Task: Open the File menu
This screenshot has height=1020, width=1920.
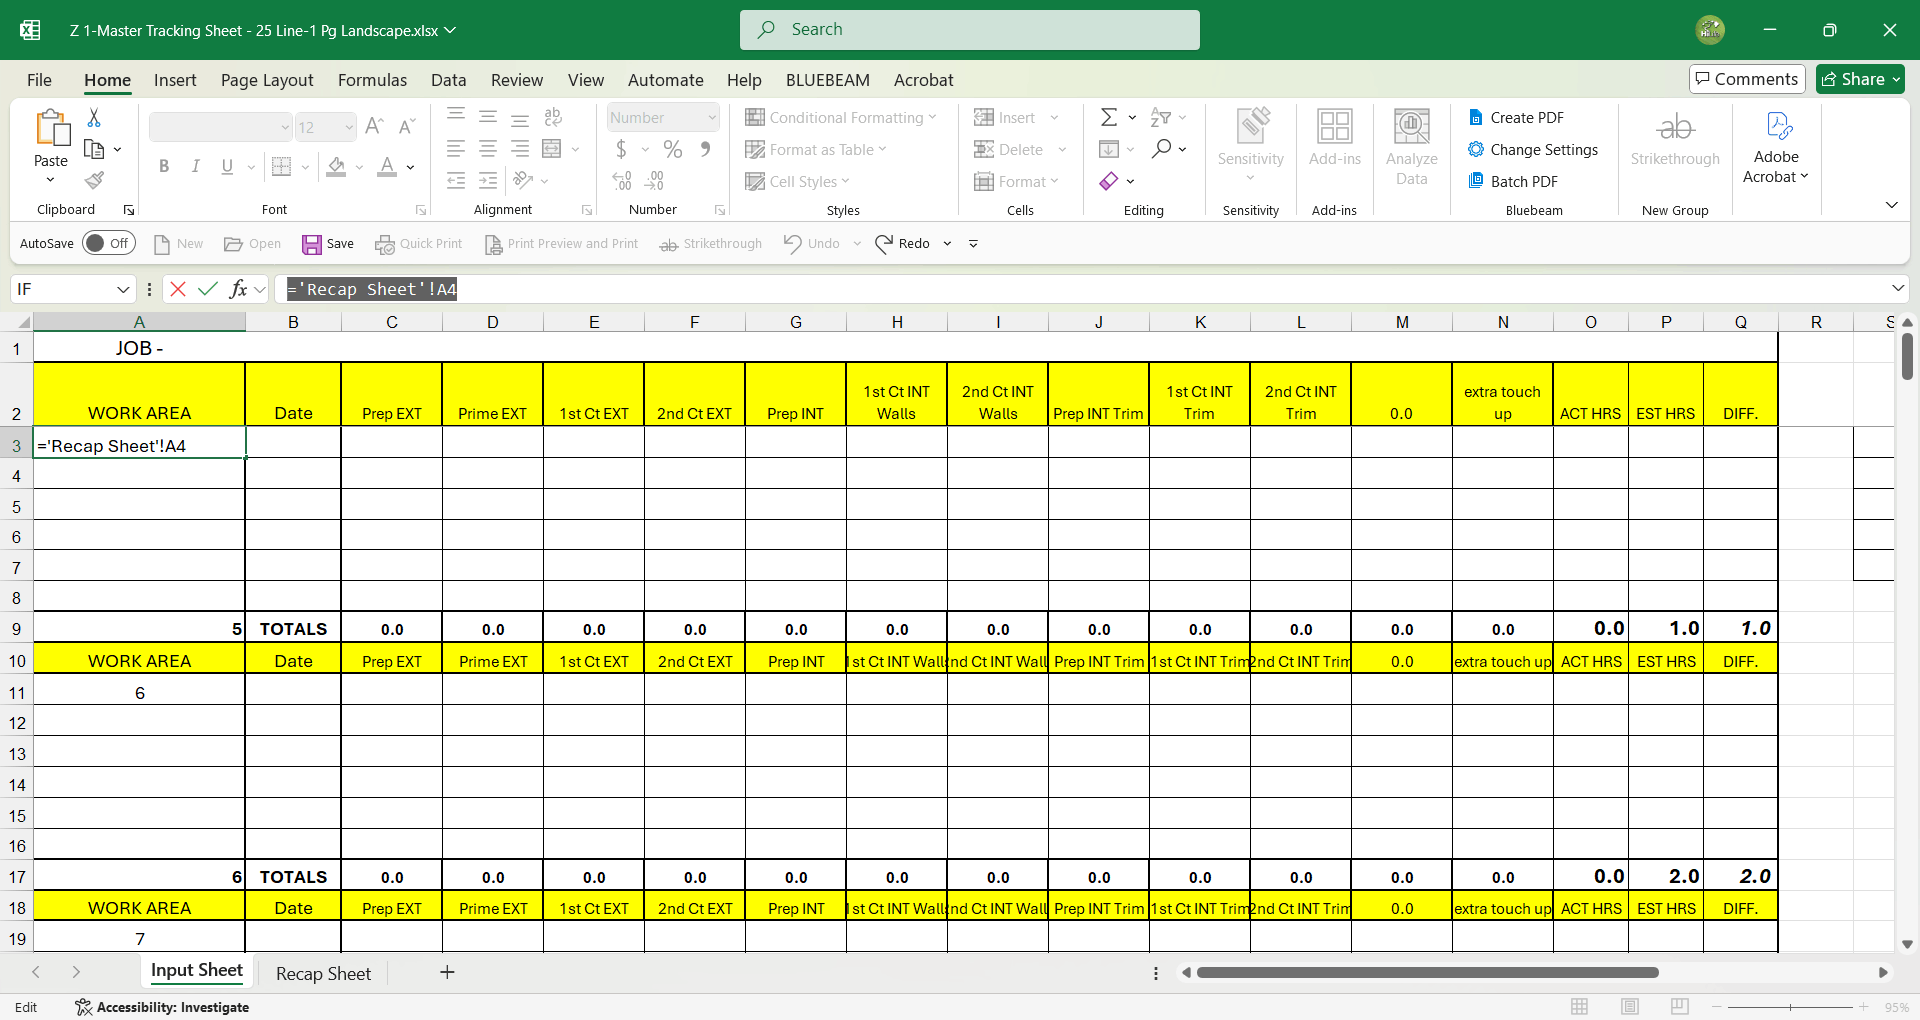Action: (x=39, y=80)
